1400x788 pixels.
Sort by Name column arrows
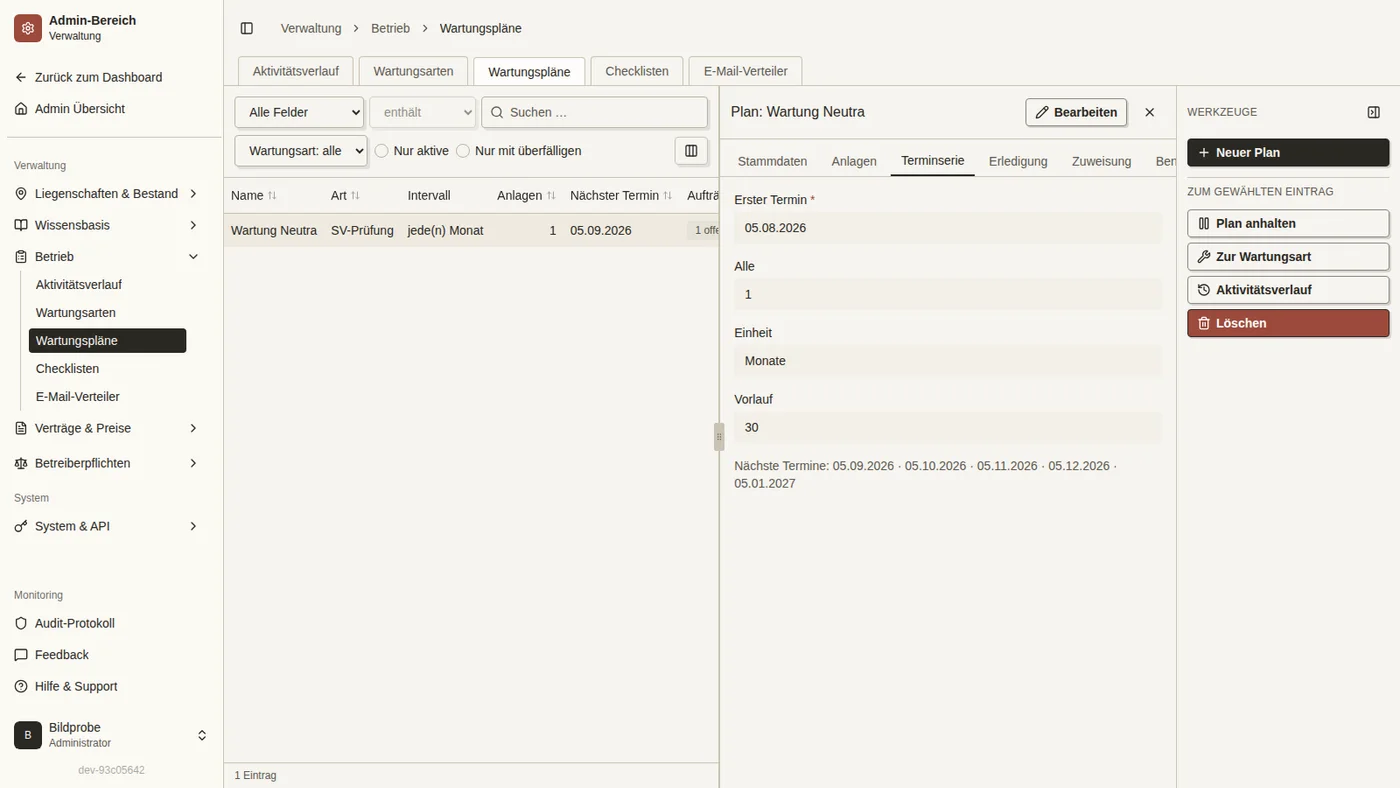click(272, 196)
